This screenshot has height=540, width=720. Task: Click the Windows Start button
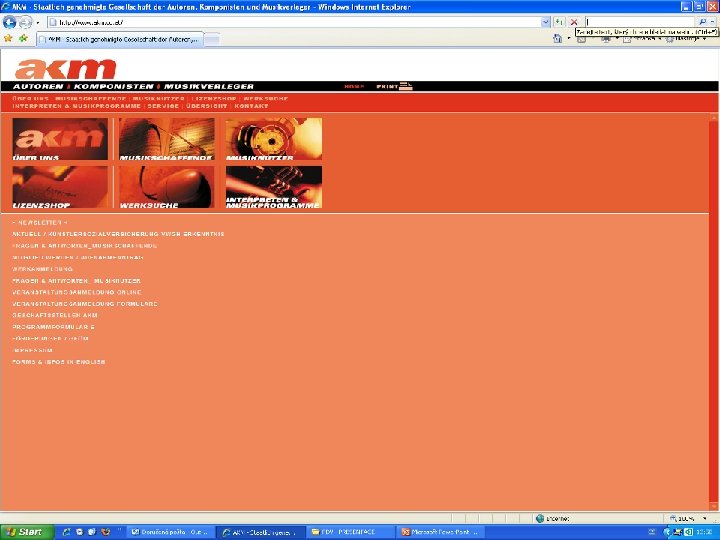(x=27, y=532)
